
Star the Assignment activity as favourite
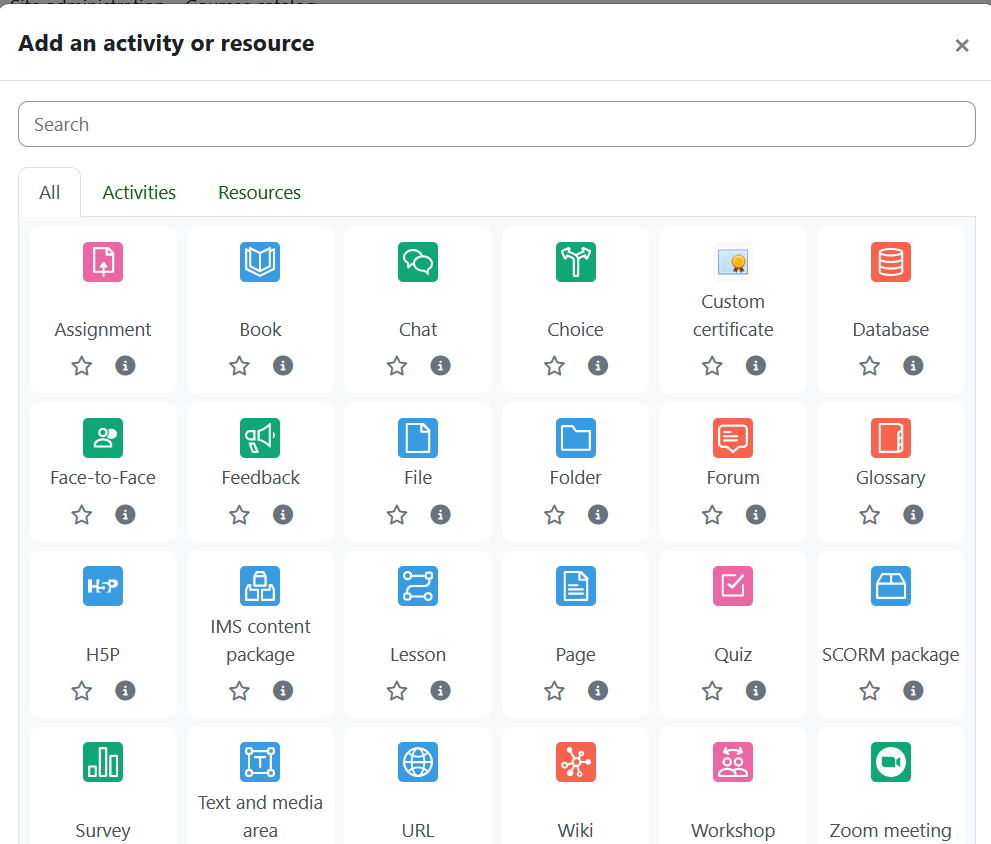tap(82, 366)
